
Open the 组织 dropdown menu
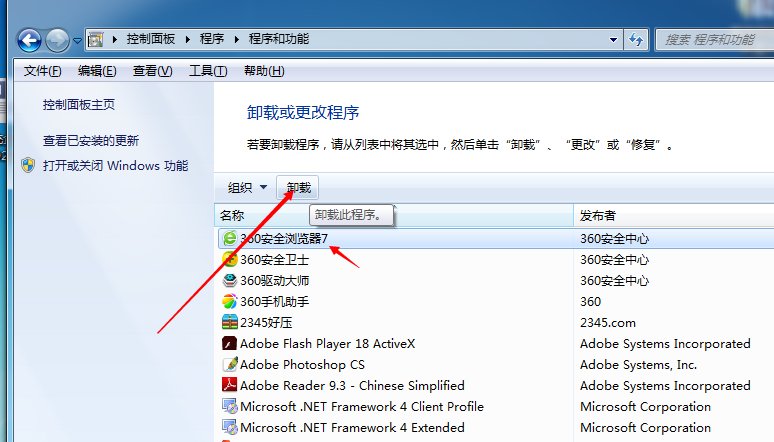pos(247,188)
